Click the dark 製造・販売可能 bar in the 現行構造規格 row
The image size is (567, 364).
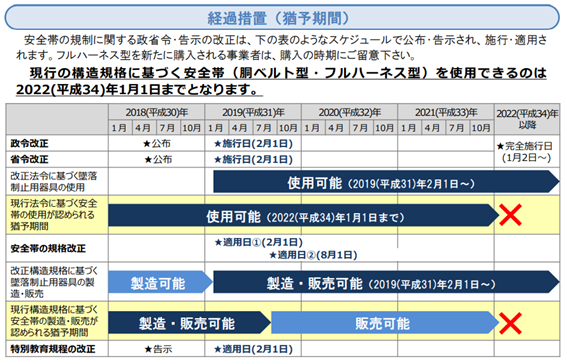pos(189,323)
